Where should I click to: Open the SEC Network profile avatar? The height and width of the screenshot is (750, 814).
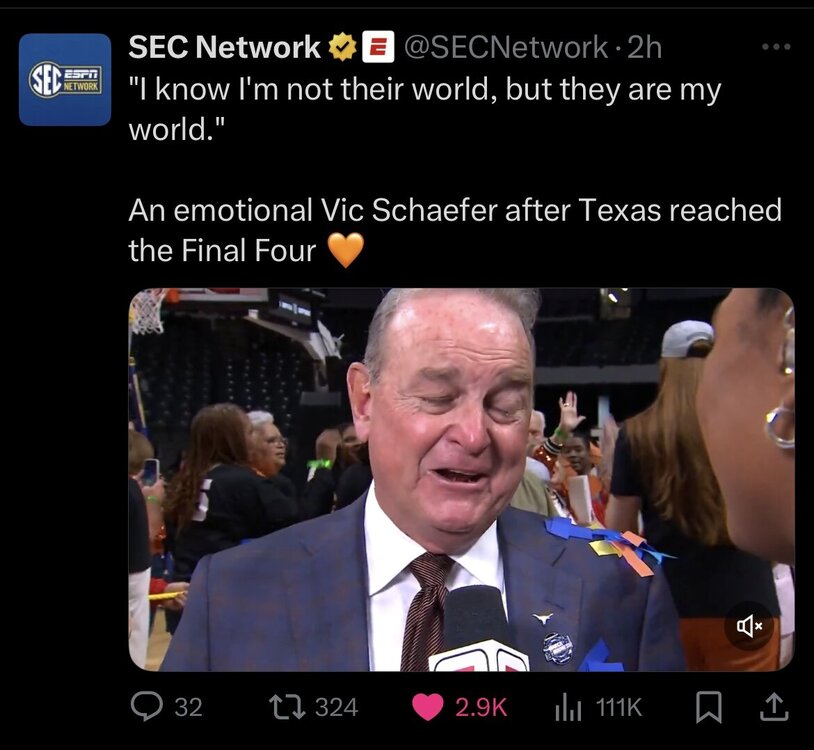65,80
